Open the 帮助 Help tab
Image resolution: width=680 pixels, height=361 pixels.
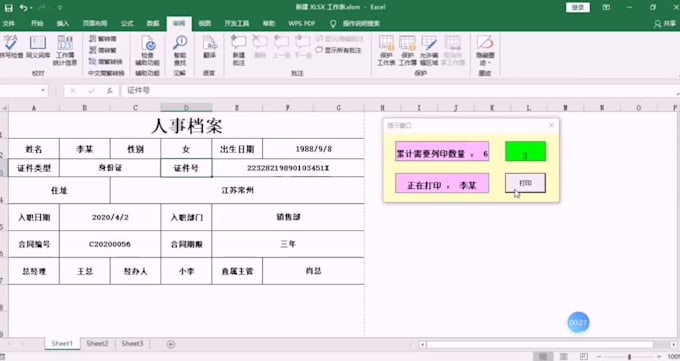[x=269, y=23]
